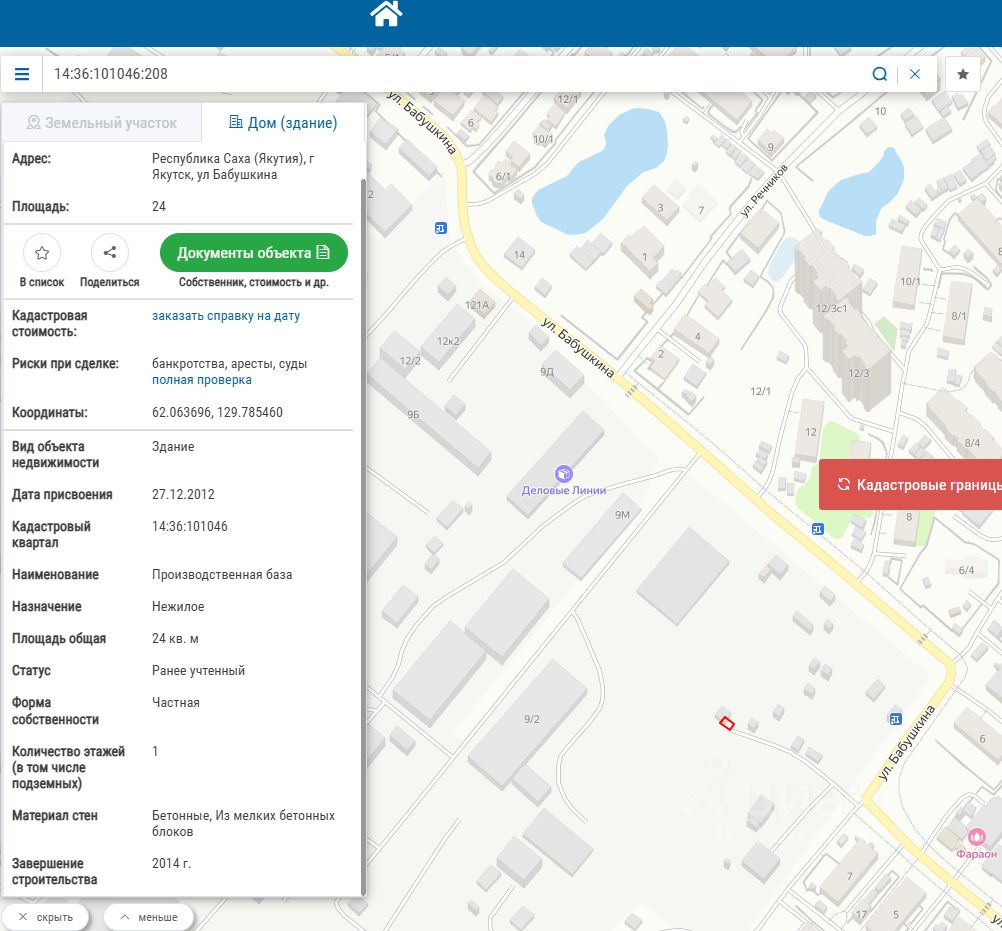Switch to Земельный участок tab
1002x931 pixels.
tap(101, 123)
